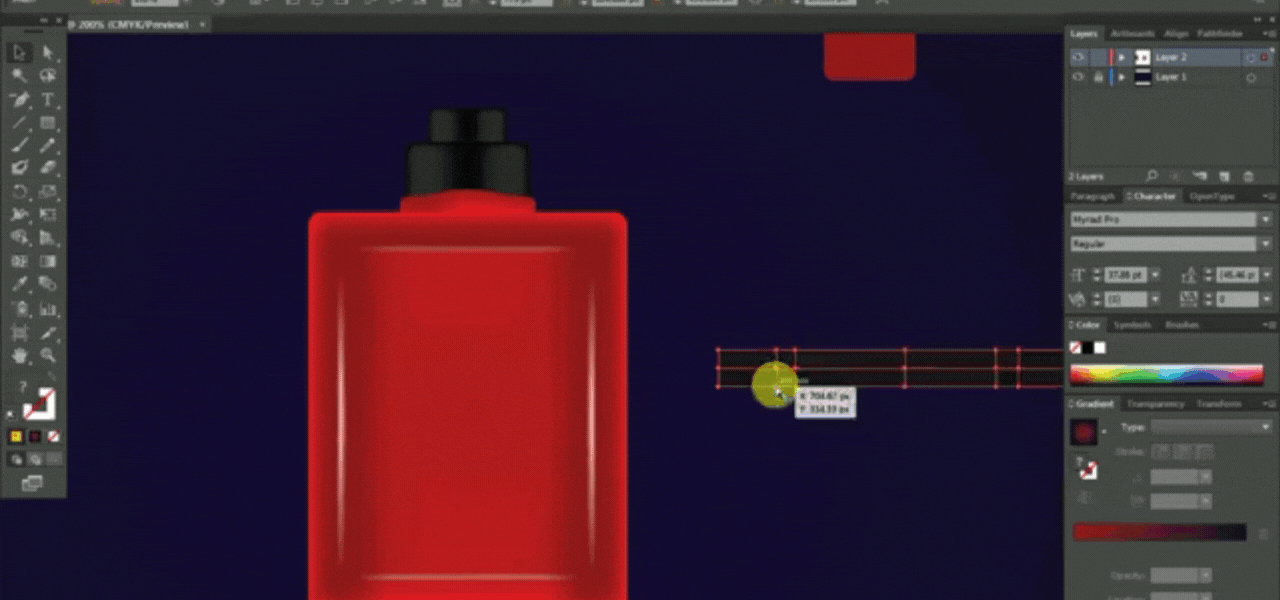Open the font size dropdown arrow

[x=1155, y=275]
